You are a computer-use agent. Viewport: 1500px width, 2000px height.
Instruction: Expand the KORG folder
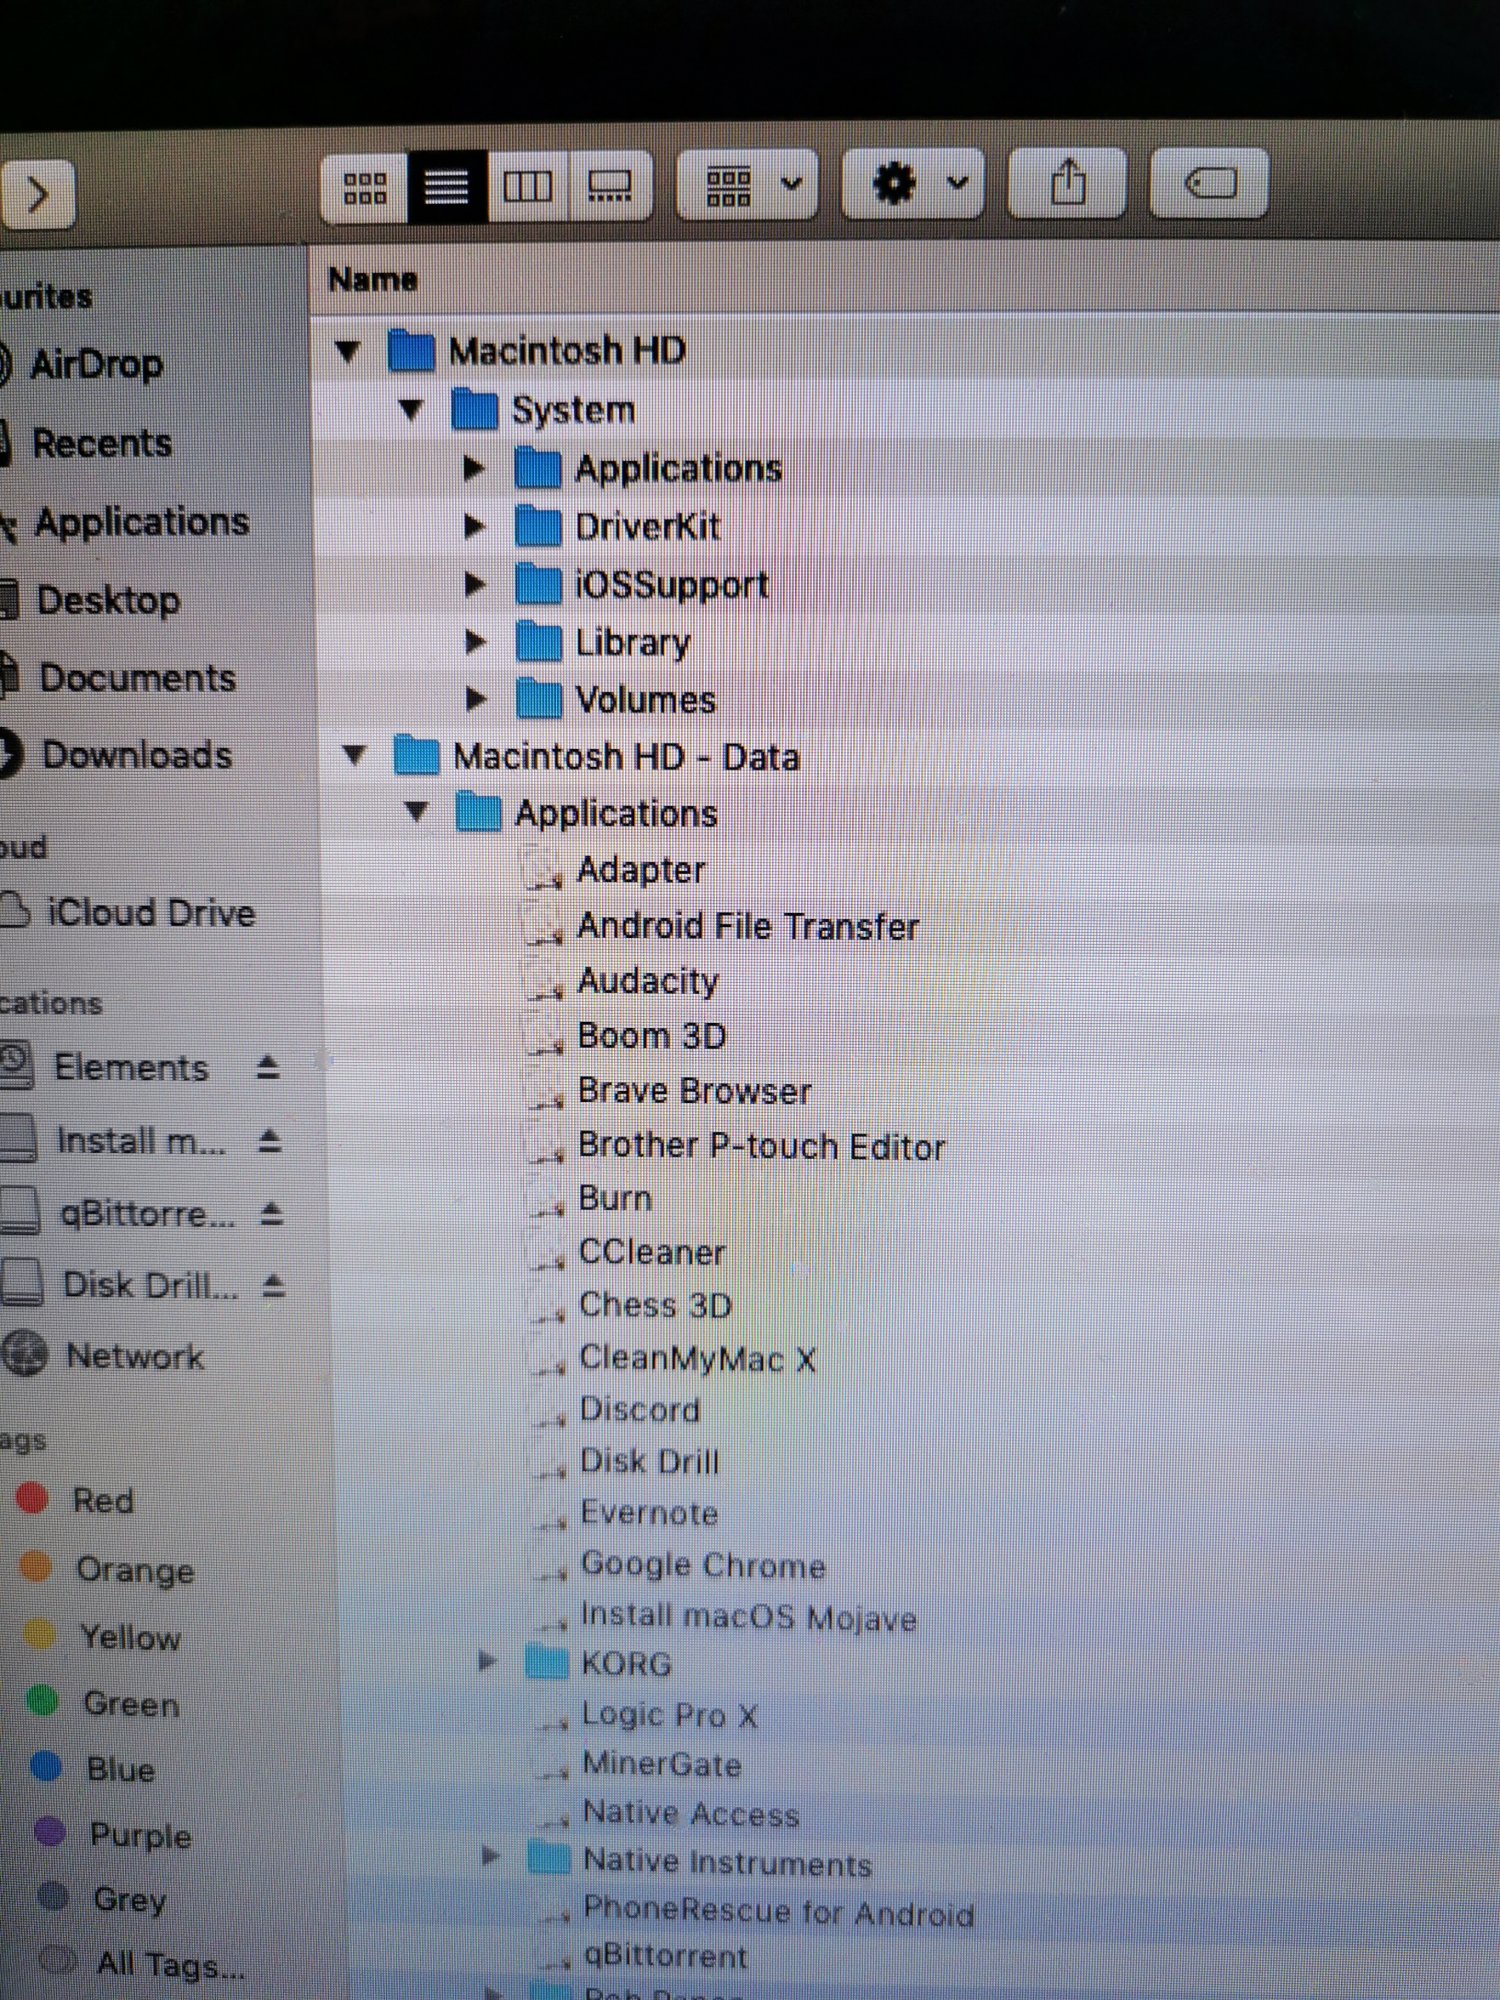pyautogui.click(x=488, y=1662)
